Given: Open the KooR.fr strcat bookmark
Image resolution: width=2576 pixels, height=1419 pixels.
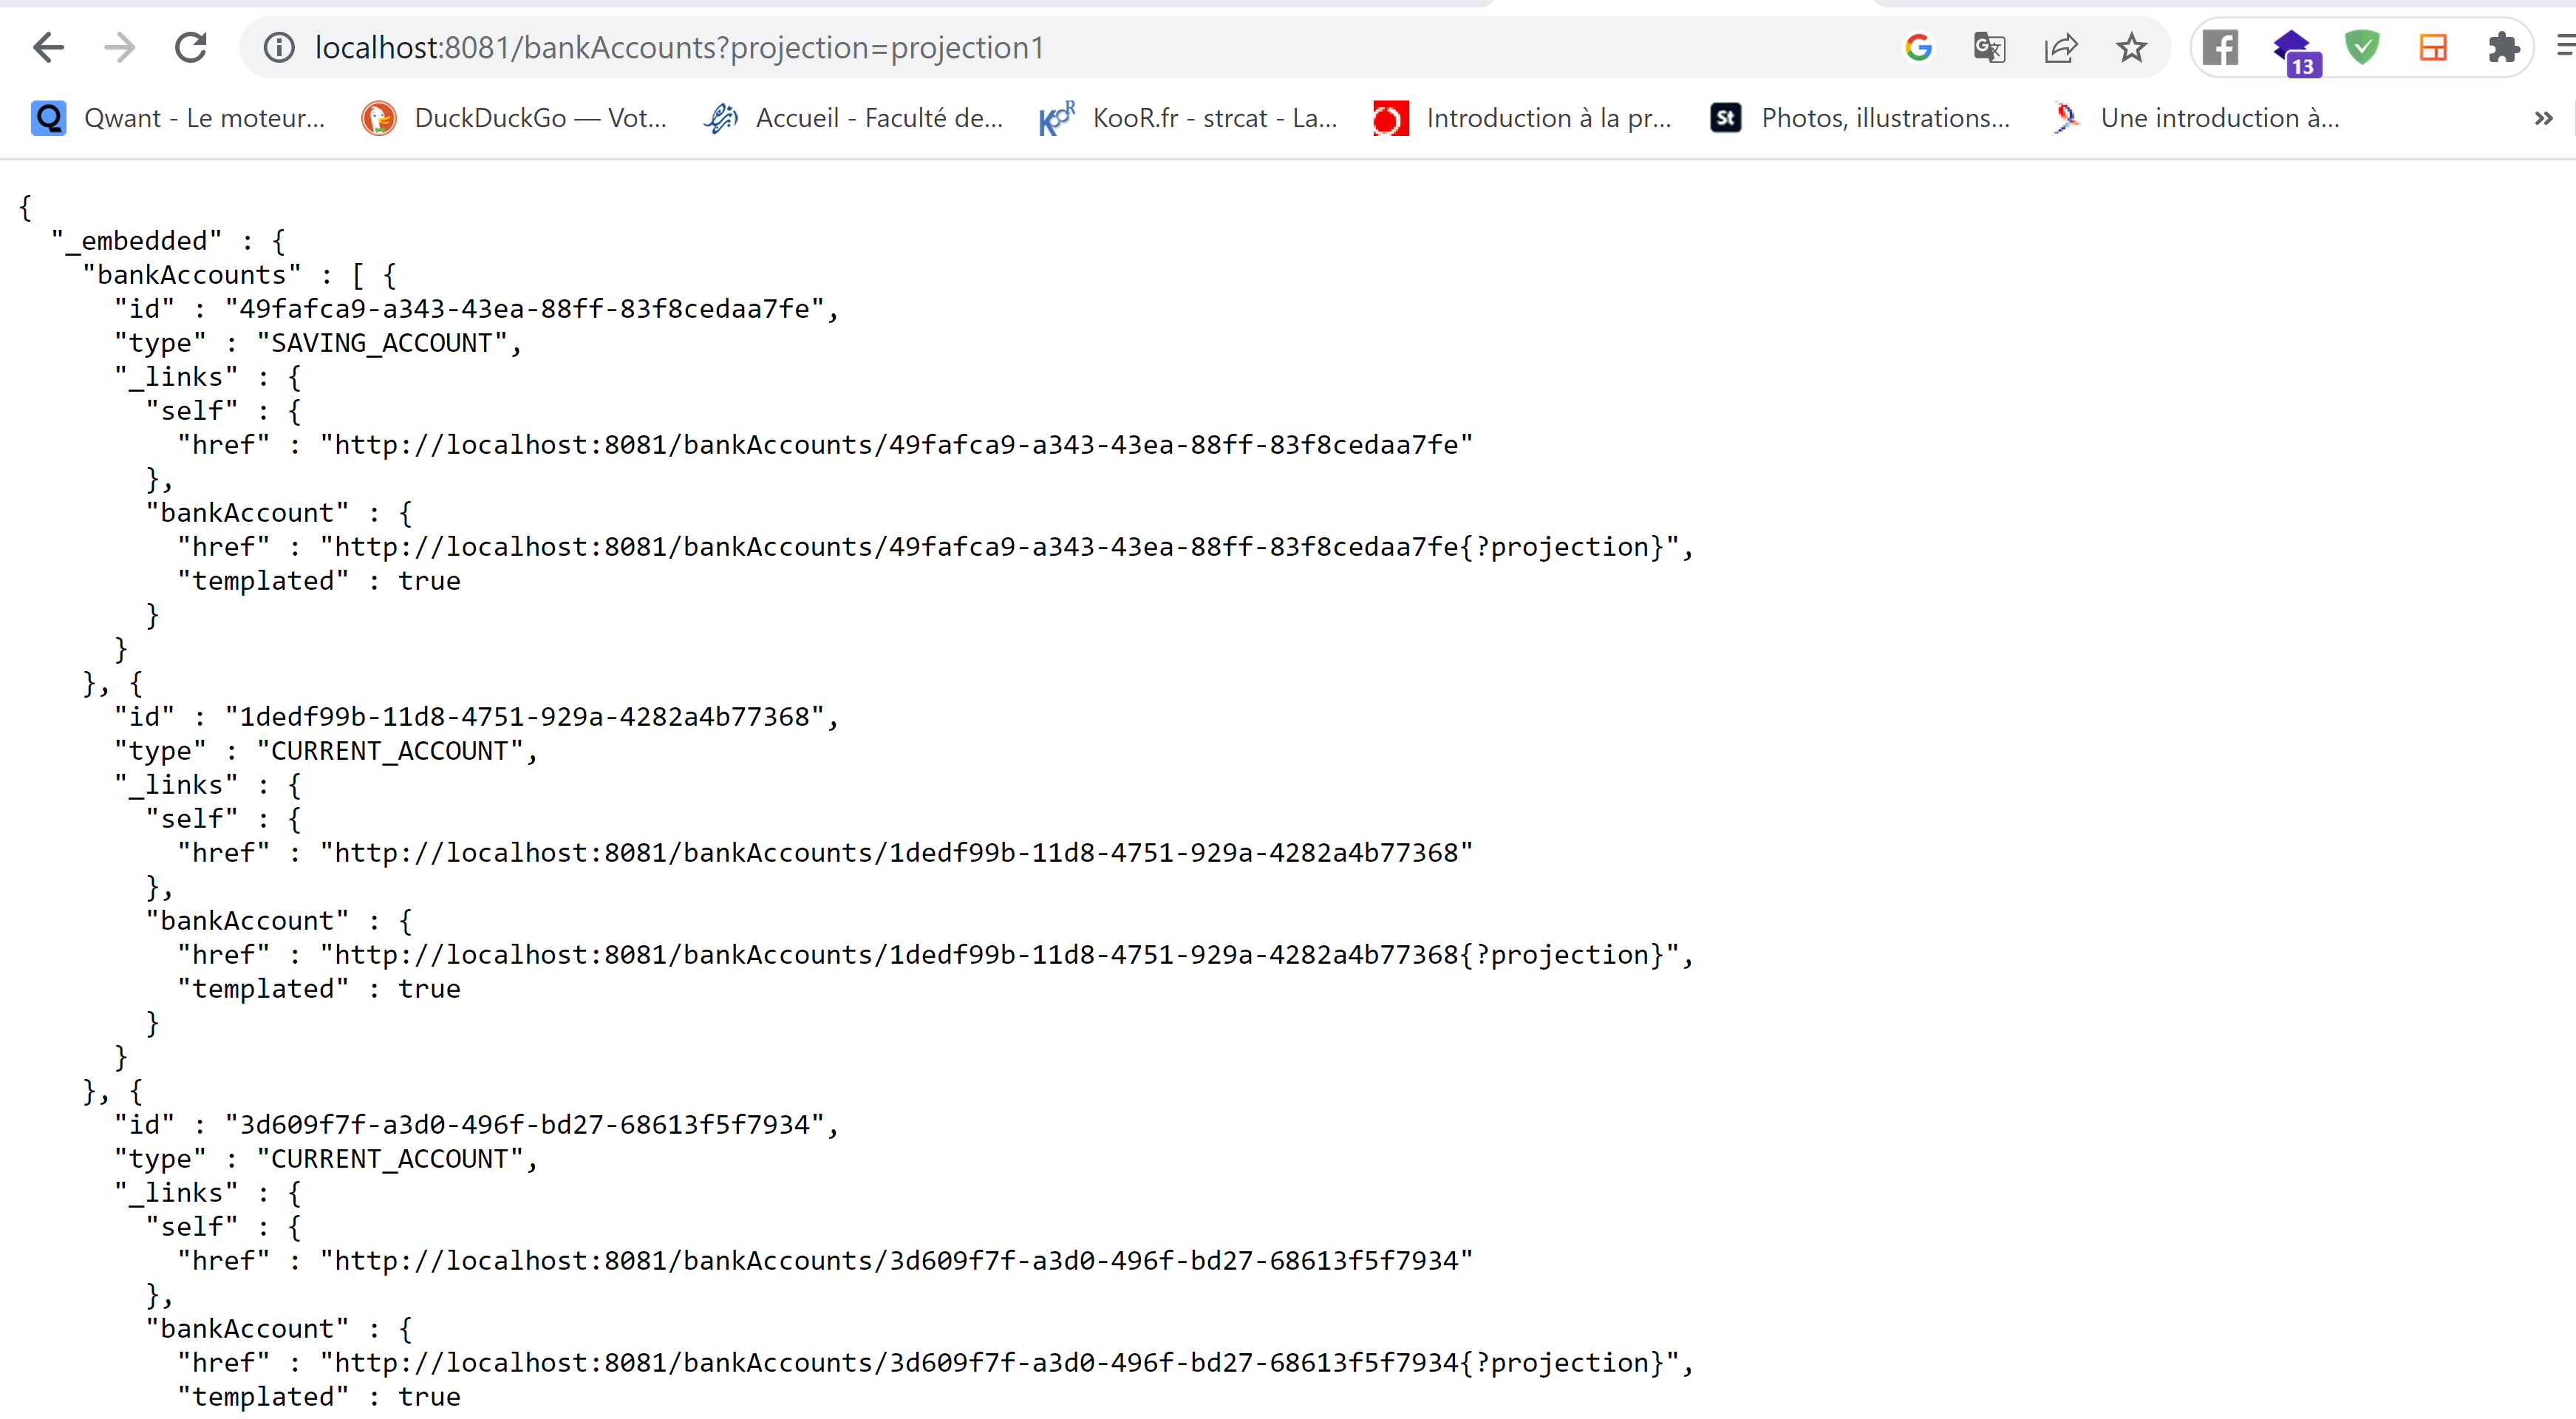Looking at the screenshot, I should click(1189, 118).
